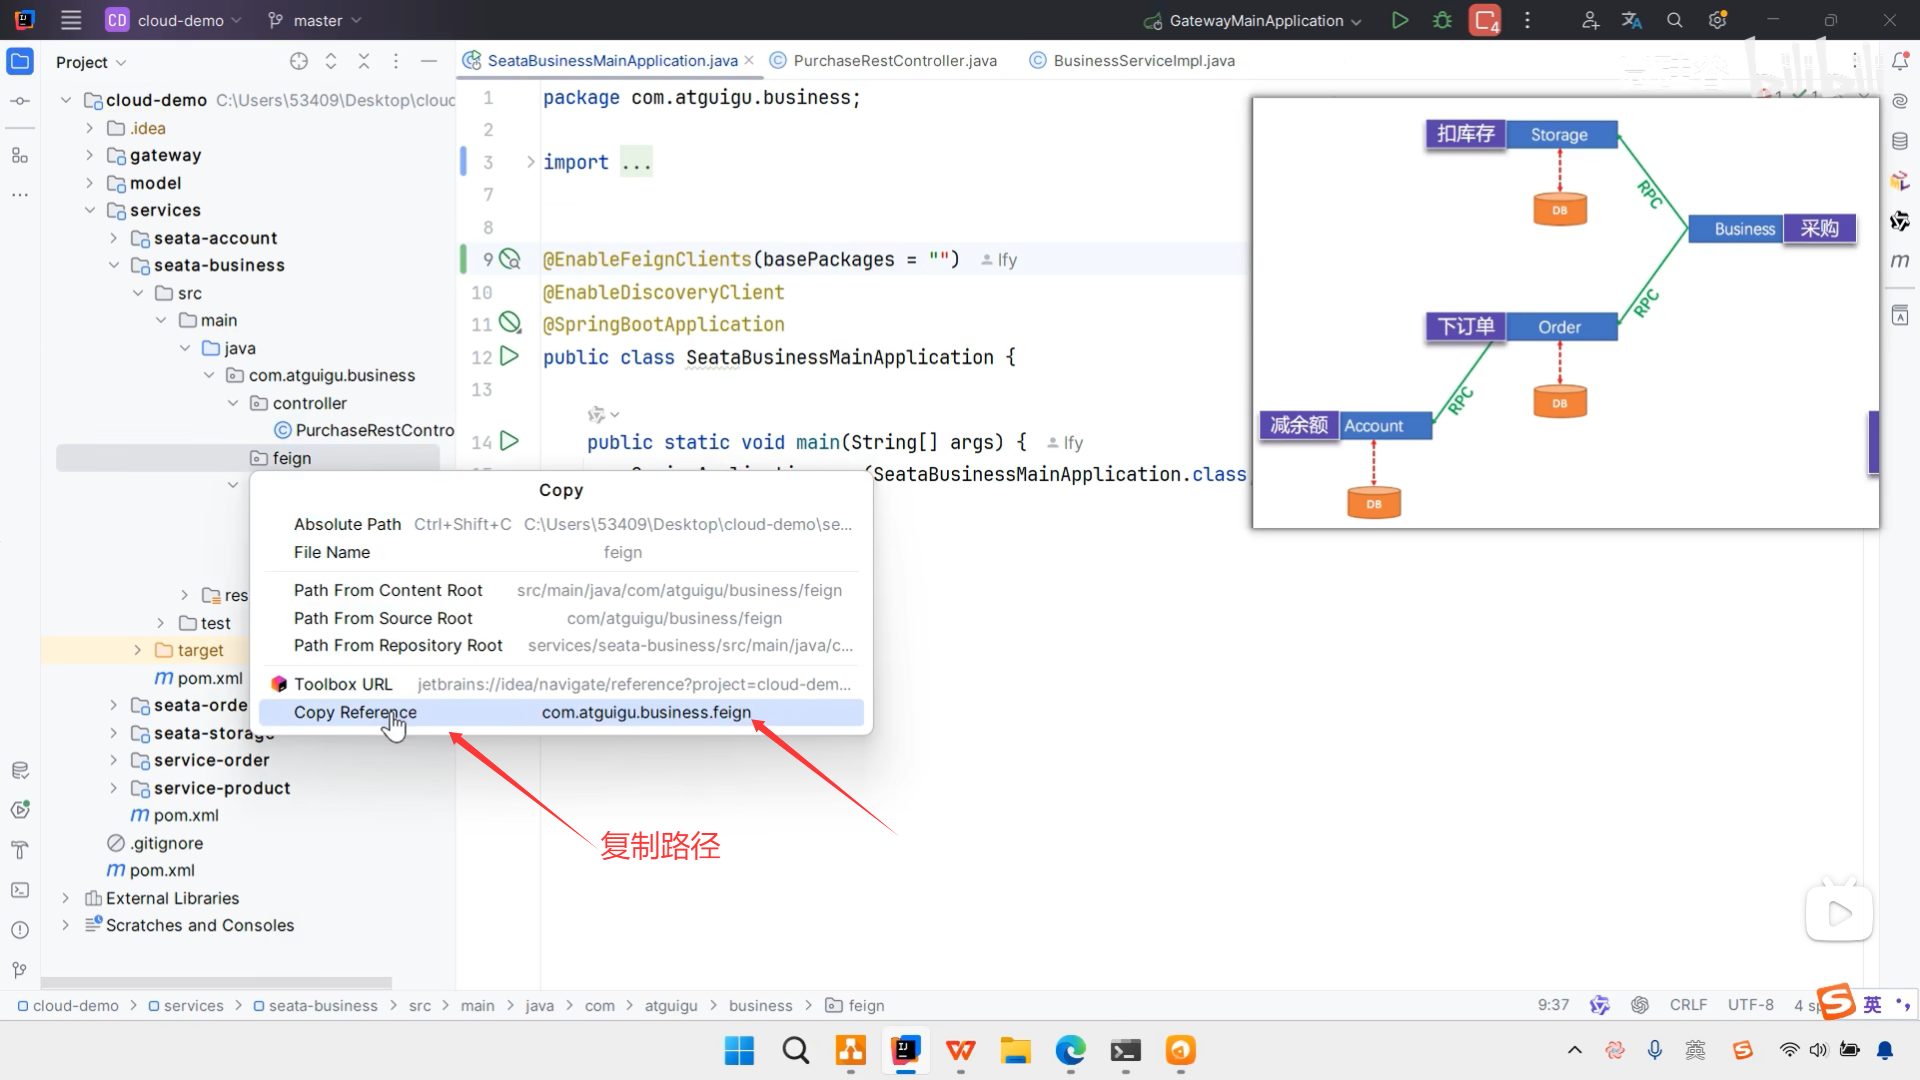Unfold the collapsed import block
Screen dimensions: 1920x1080
click(530, 162)
